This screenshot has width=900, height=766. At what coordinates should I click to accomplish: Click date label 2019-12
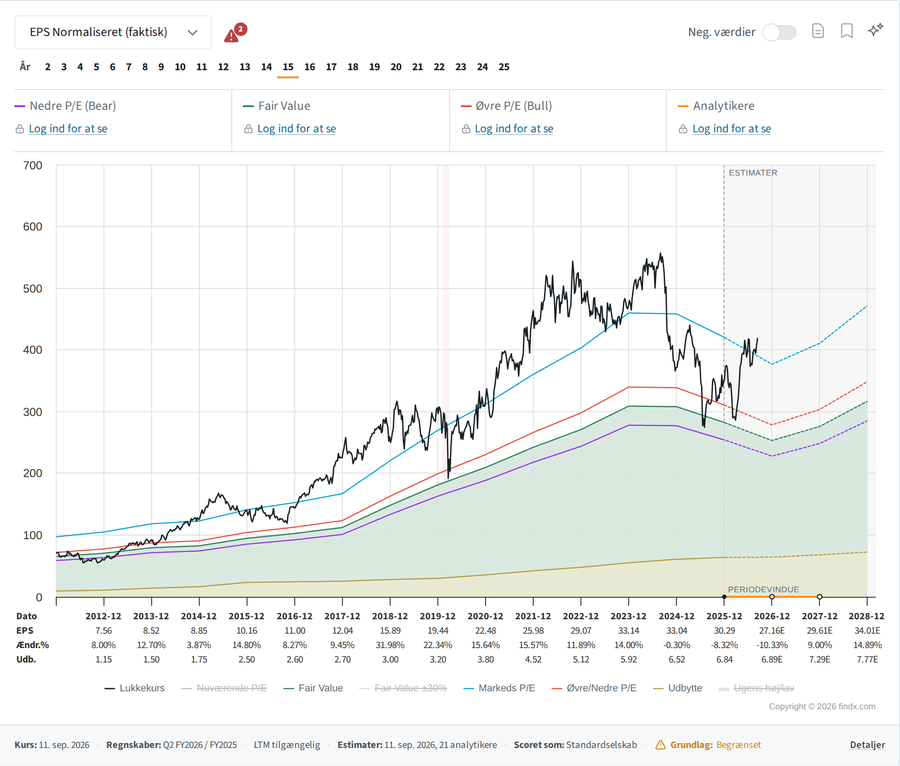point(438,616)
